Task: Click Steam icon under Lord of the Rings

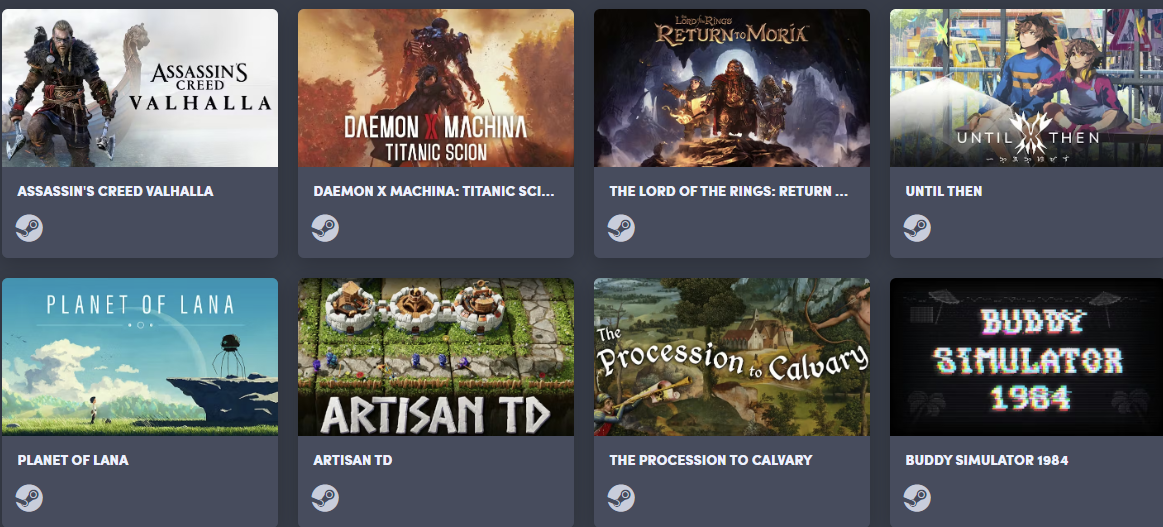Action: pyautogui.click(x=622, y=228)
